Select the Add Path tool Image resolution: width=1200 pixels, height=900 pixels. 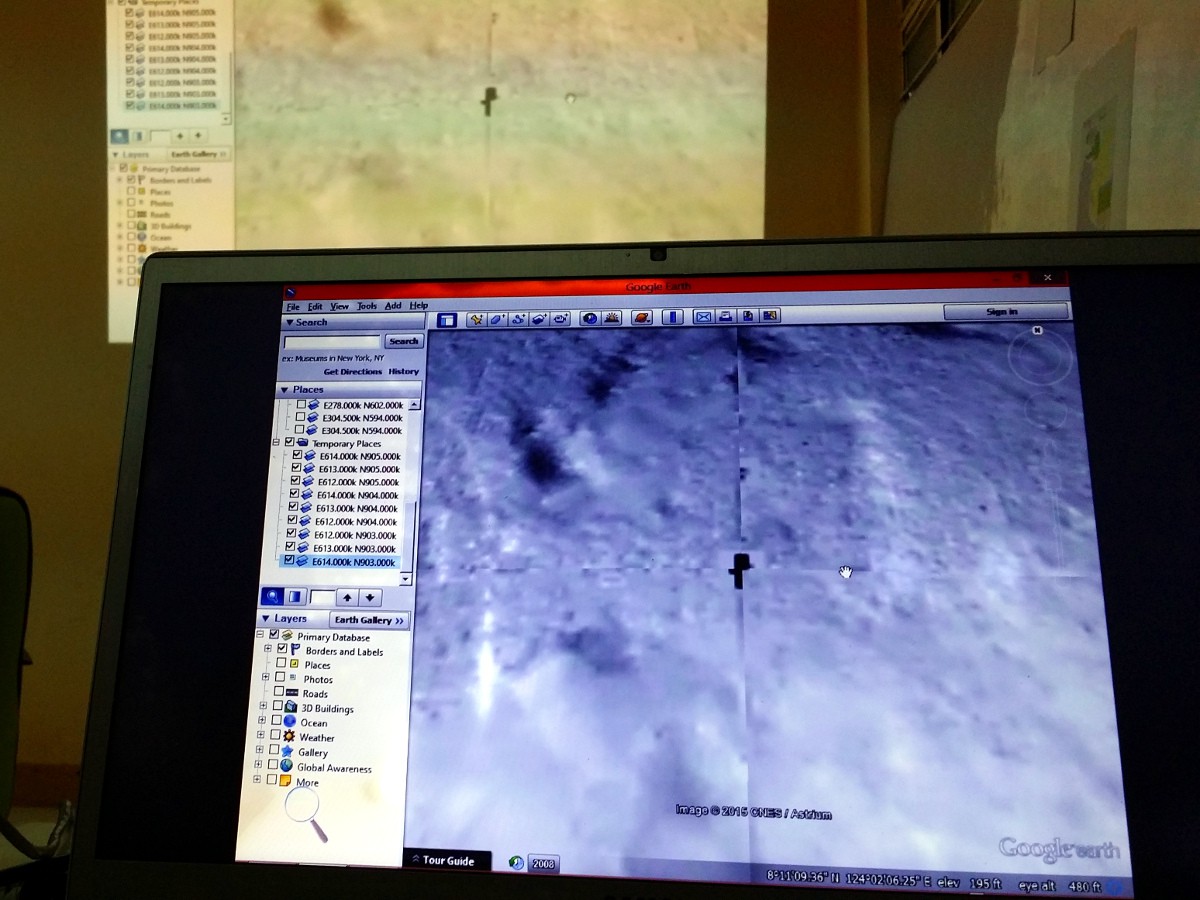click(518, 319)
